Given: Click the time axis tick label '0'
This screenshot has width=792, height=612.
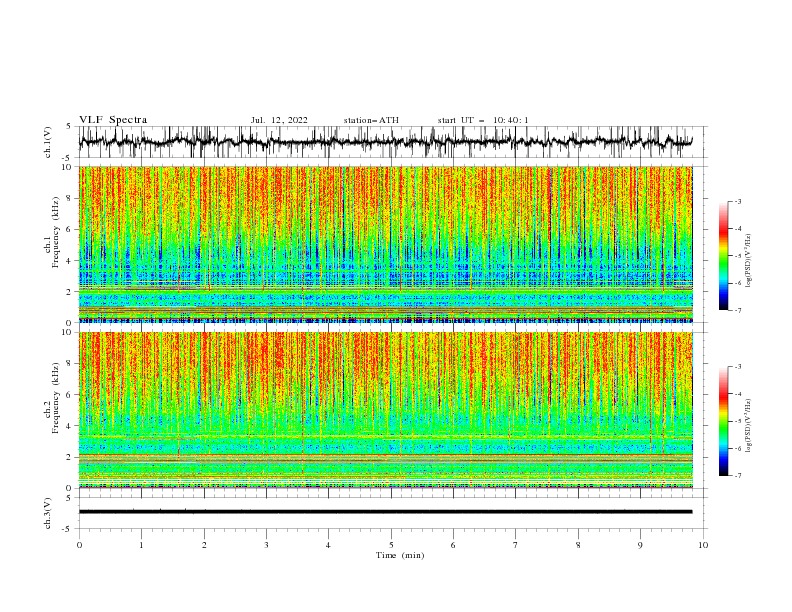Looking at the screenshot, I should pos(79,545).
